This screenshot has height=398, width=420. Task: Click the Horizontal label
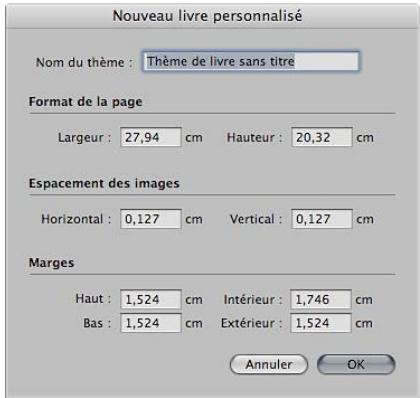pyautogui.click(x=76, y=219)
